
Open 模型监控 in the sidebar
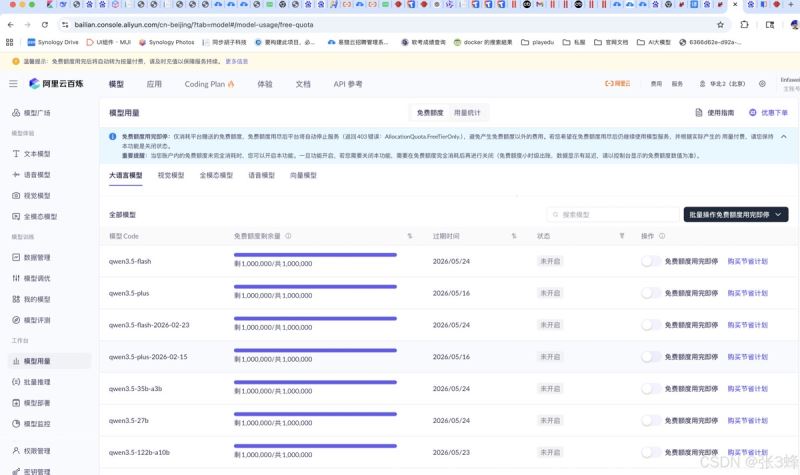click(x=31, y=423)
